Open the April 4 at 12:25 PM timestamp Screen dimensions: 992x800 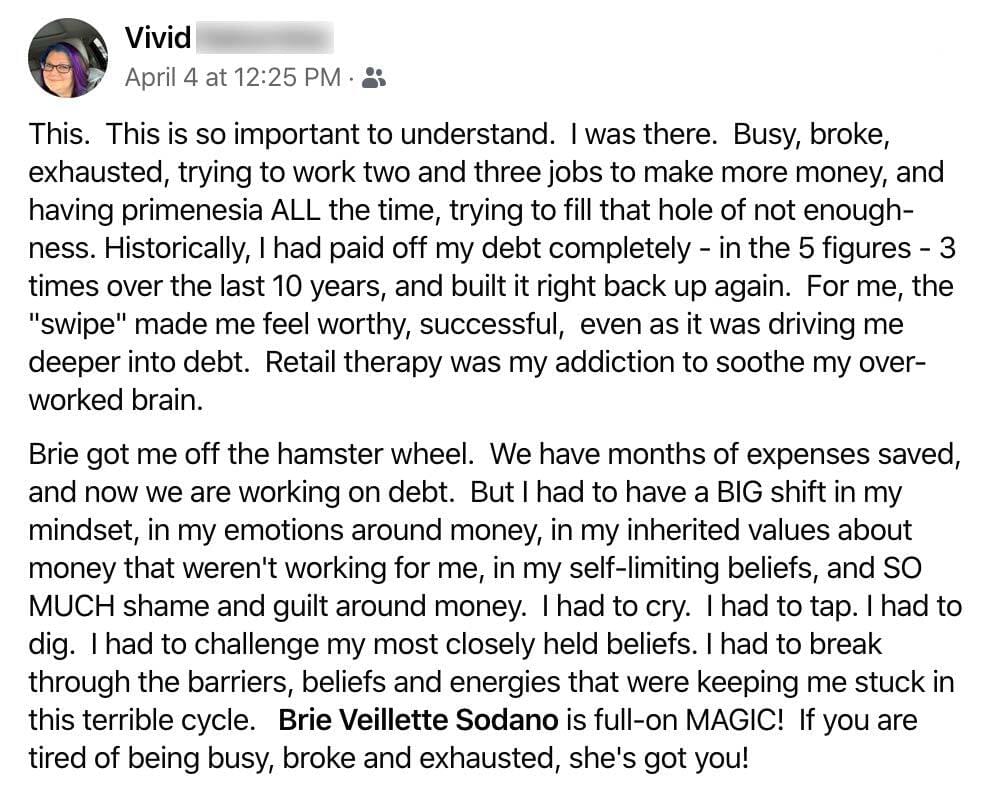tap(233, 77)
